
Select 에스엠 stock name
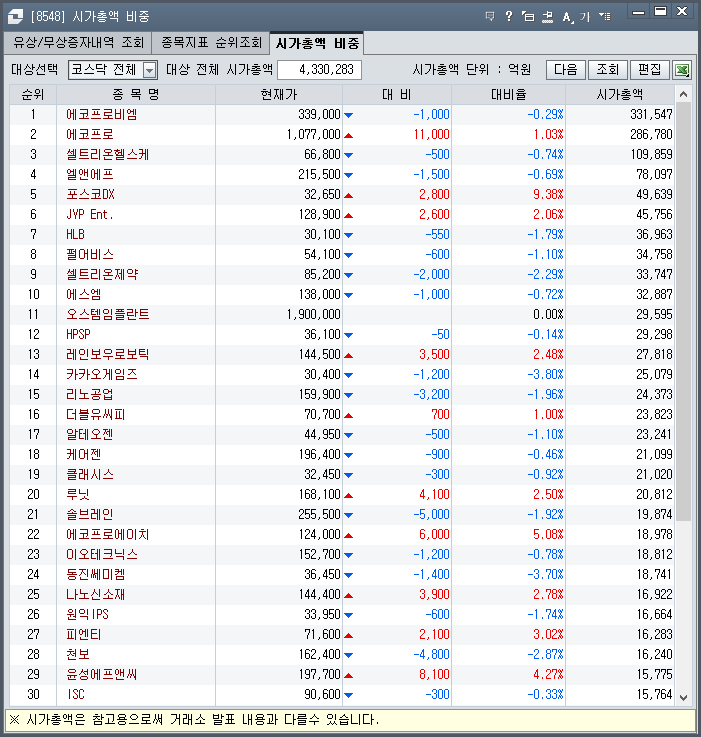point(84,294)
